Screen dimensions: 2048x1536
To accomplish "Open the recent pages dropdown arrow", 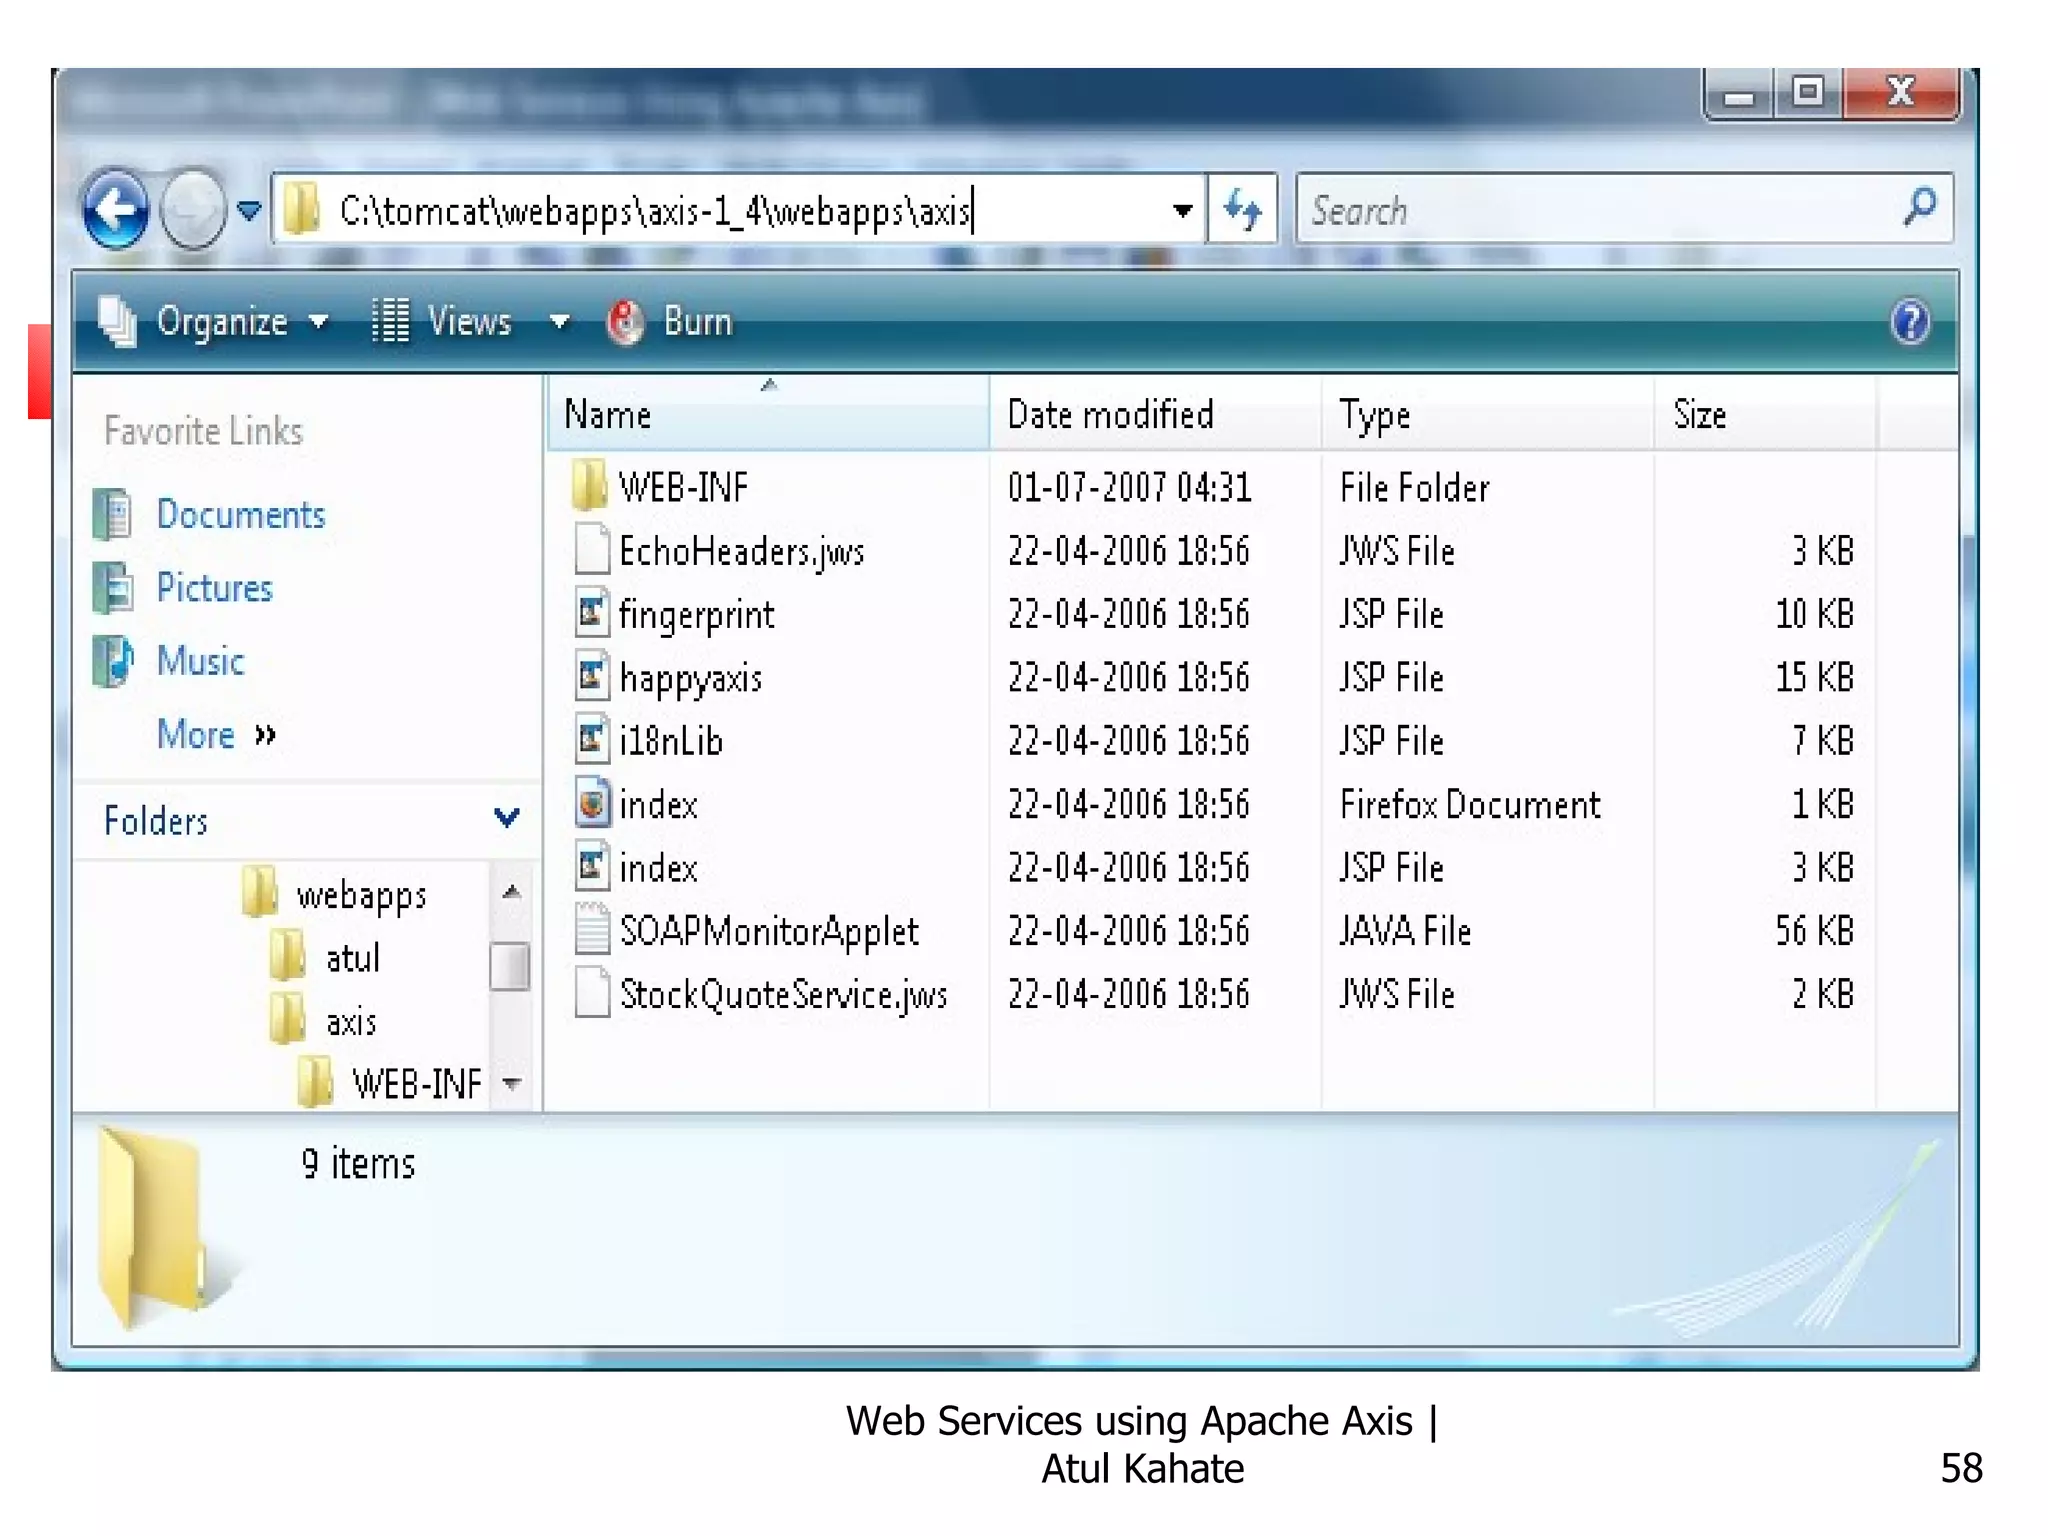I will (249, 210).
